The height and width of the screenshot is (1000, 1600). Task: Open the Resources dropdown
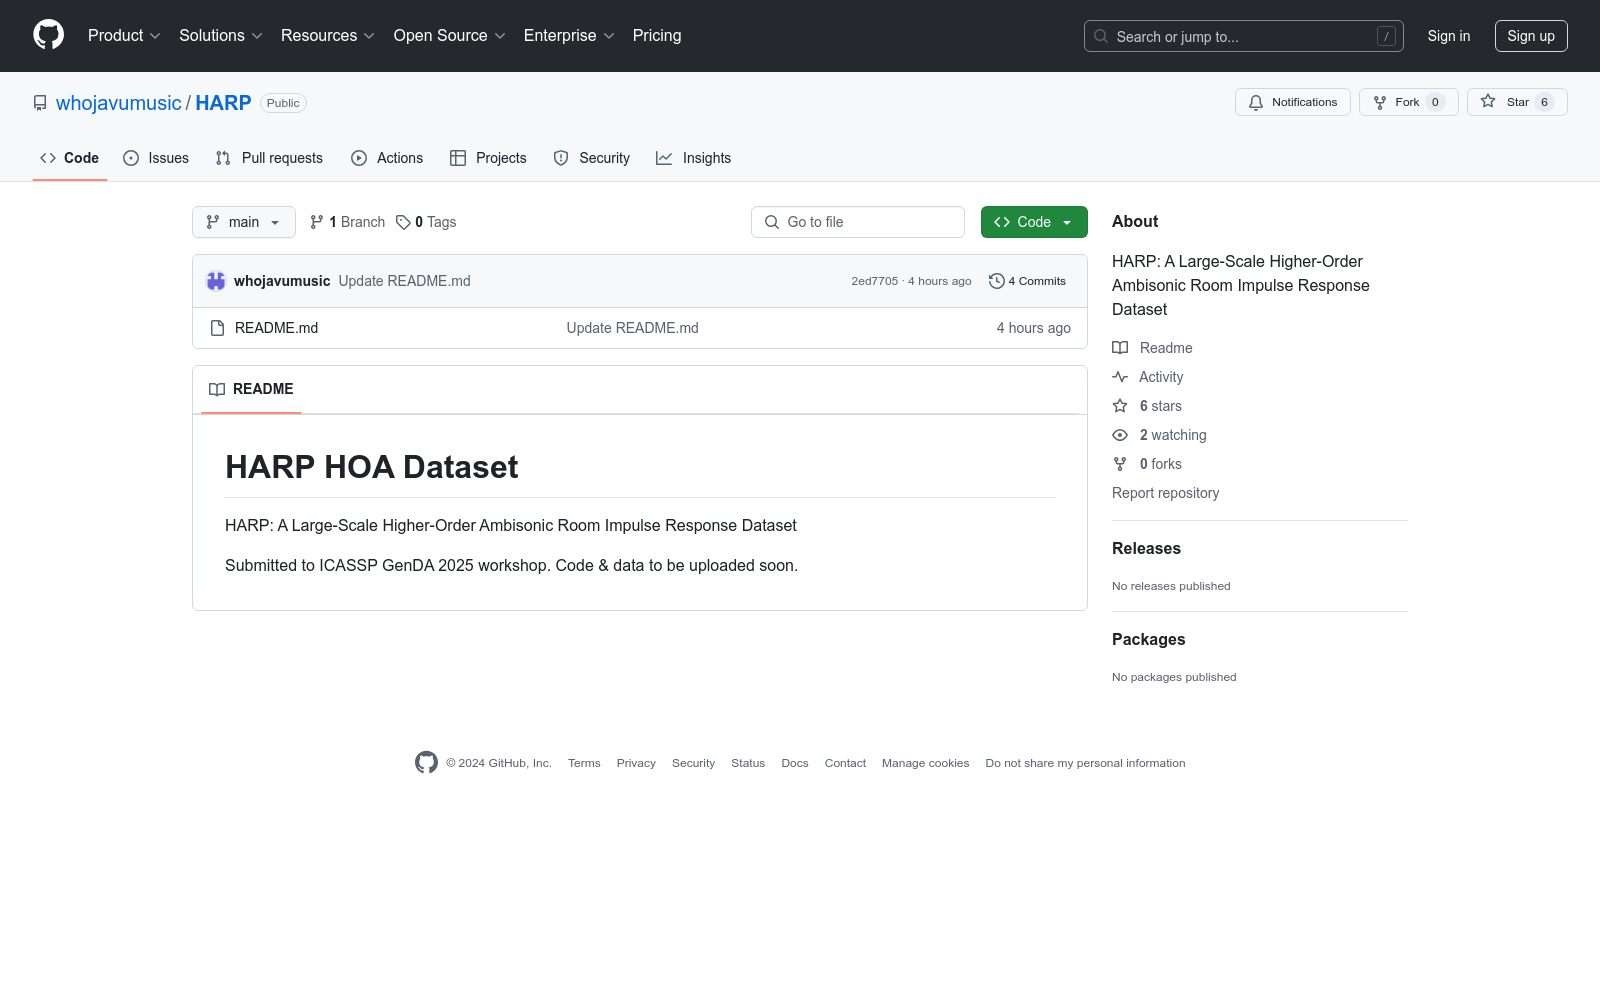coord(328,36)
